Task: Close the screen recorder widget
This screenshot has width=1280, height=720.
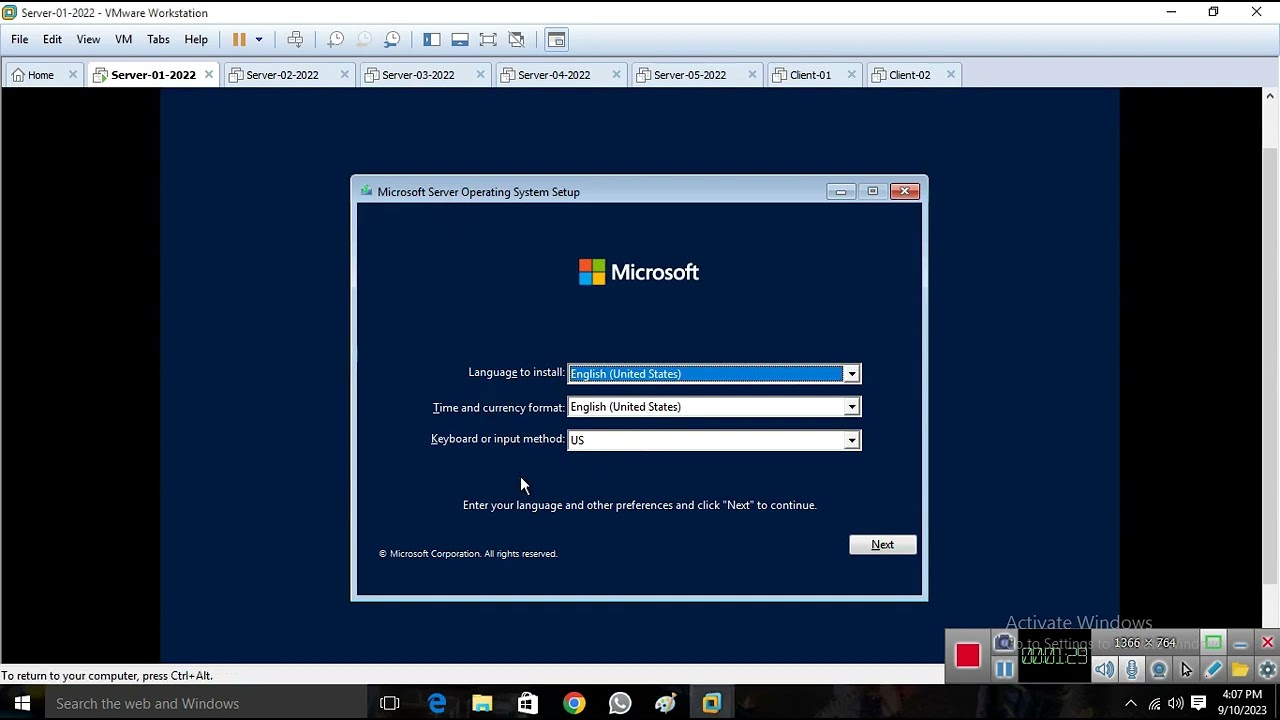Action: click(1267, 643)
